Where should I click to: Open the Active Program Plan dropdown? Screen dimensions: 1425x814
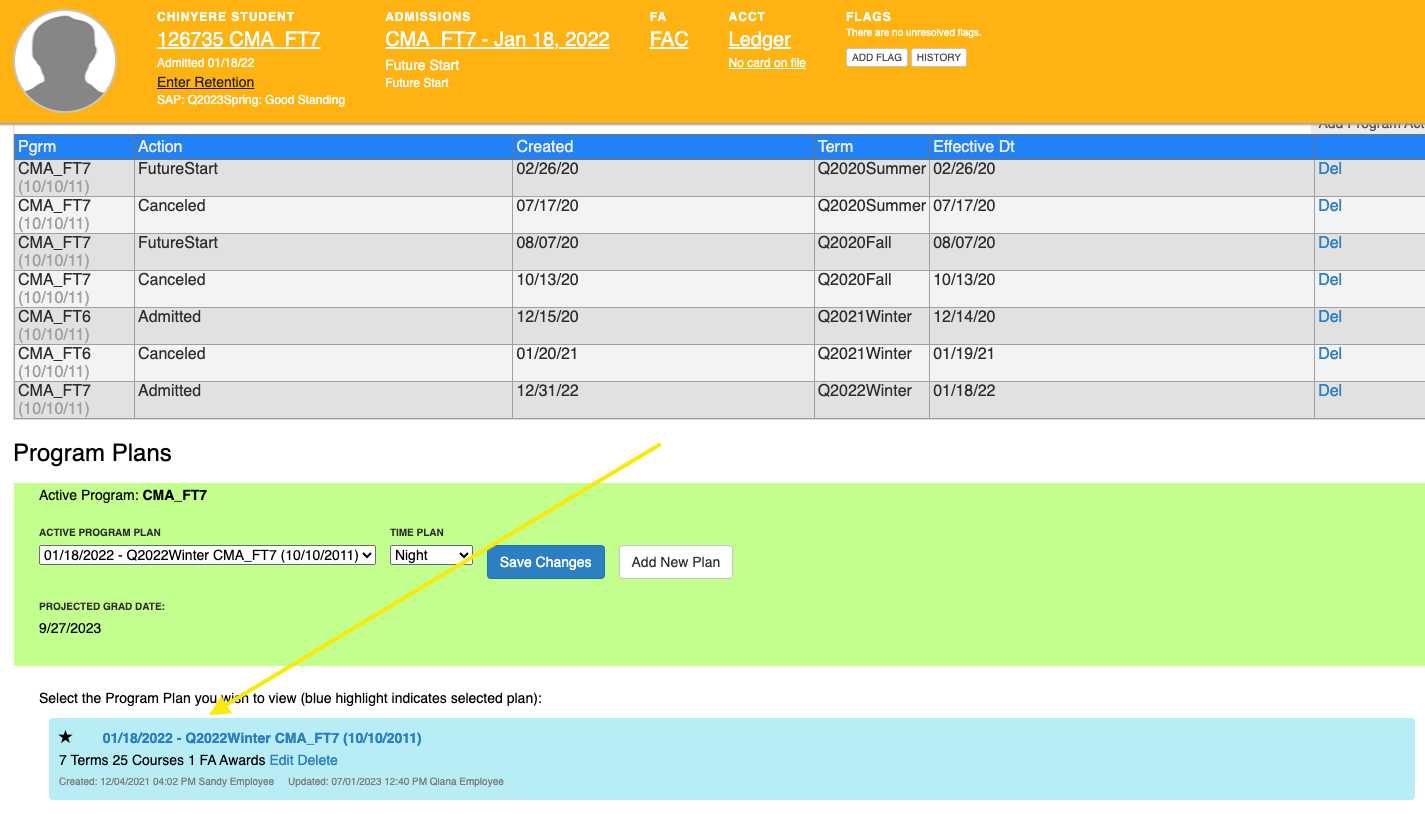coord(207,555)
